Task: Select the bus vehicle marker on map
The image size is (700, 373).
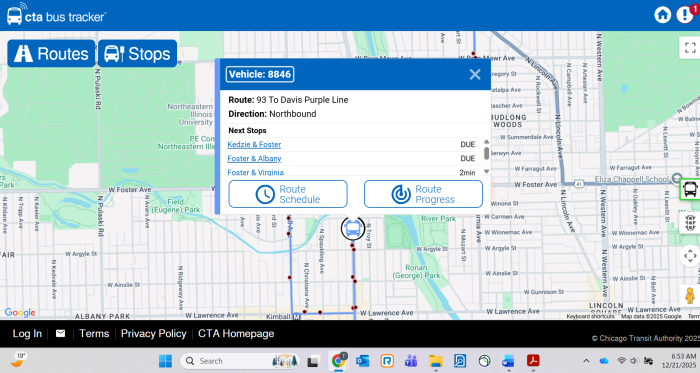Action: point(353,228)
